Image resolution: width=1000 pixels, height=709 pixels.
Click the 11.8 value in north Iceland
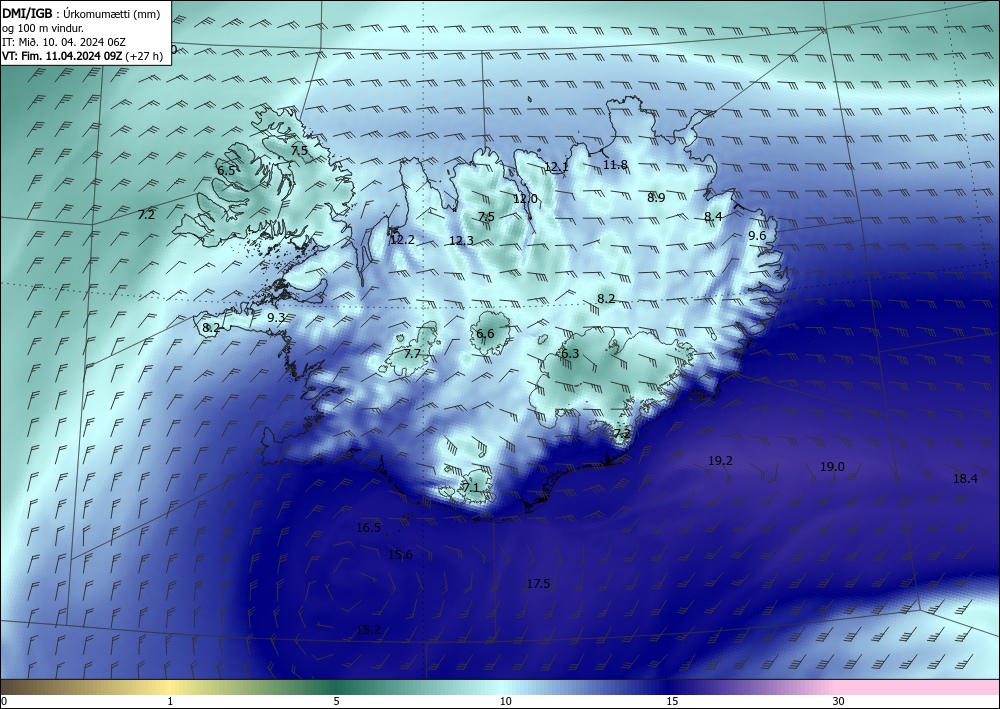(615, 165)
